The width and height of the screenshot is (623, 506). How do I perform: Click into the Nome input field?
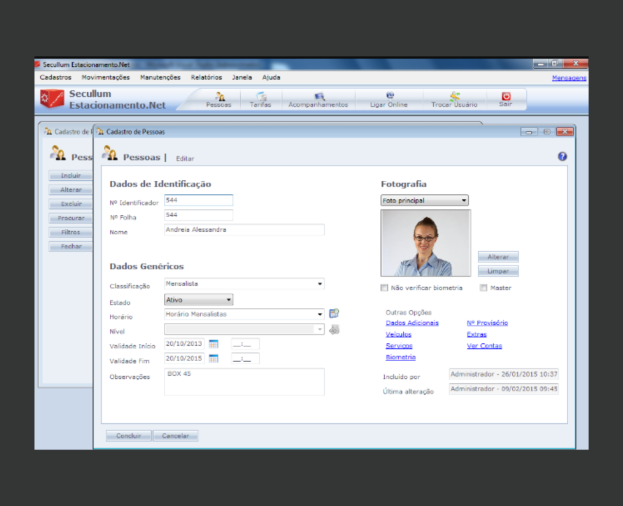(244, 230)
